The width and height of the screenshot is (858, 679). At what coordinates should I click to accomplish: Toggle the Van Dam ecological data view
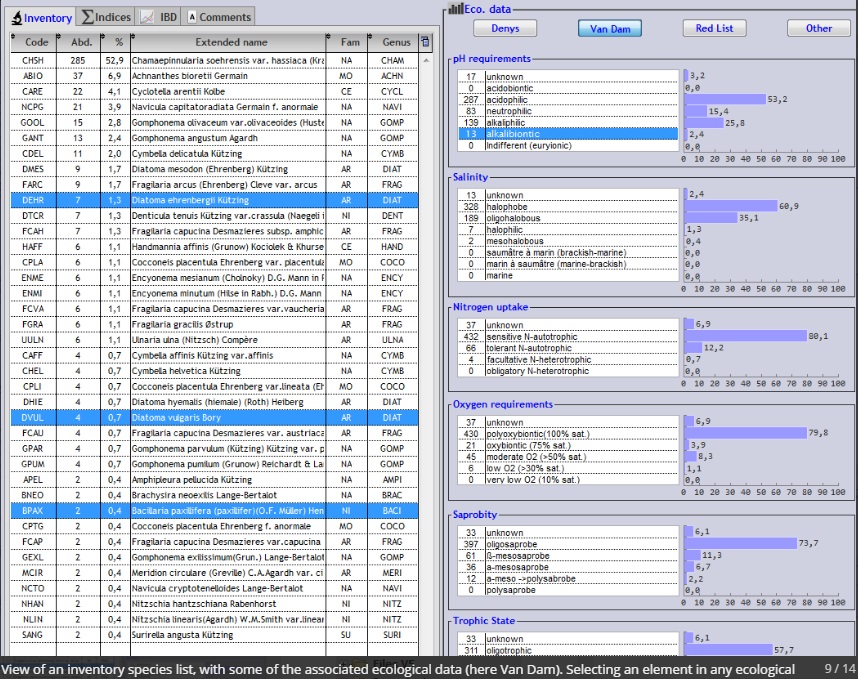(609, 29)
